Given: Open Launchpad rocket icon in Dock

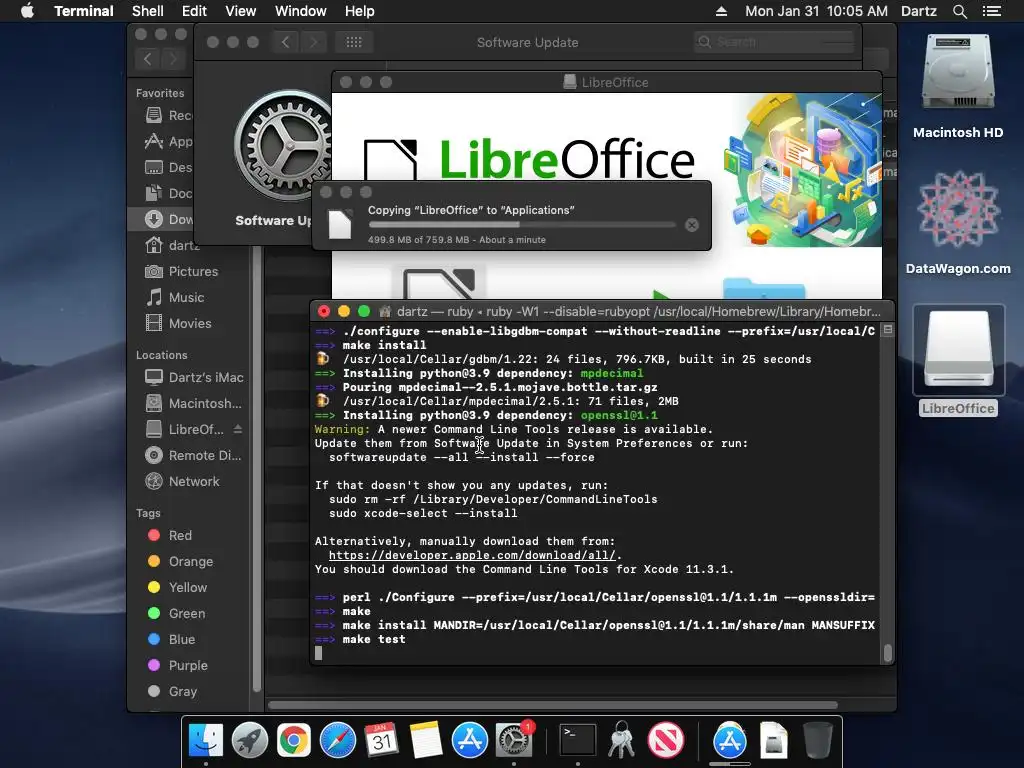Looking at the screenshot, I should 250,741.
